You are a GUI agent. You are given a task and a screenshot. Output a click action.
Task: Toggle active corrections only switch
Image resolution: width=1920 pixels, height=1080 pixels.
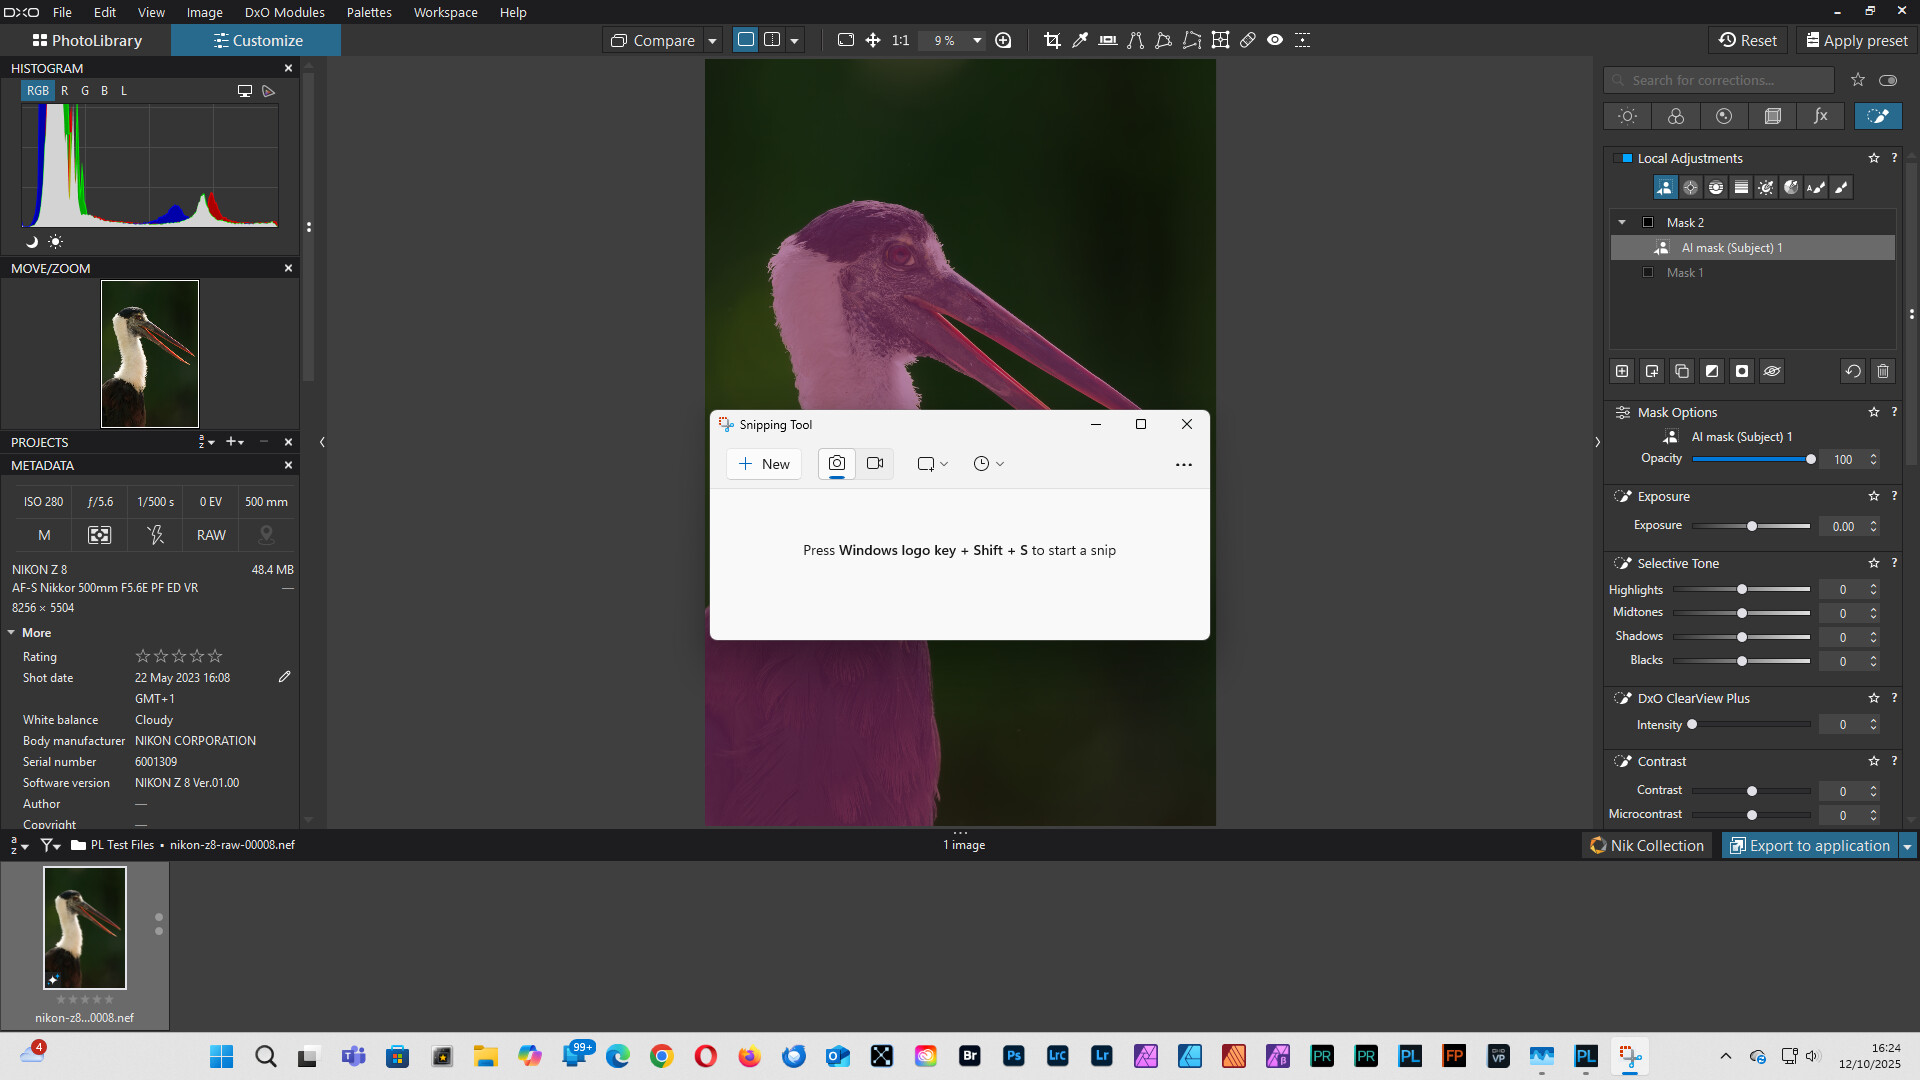click(x=1888, y=80)
